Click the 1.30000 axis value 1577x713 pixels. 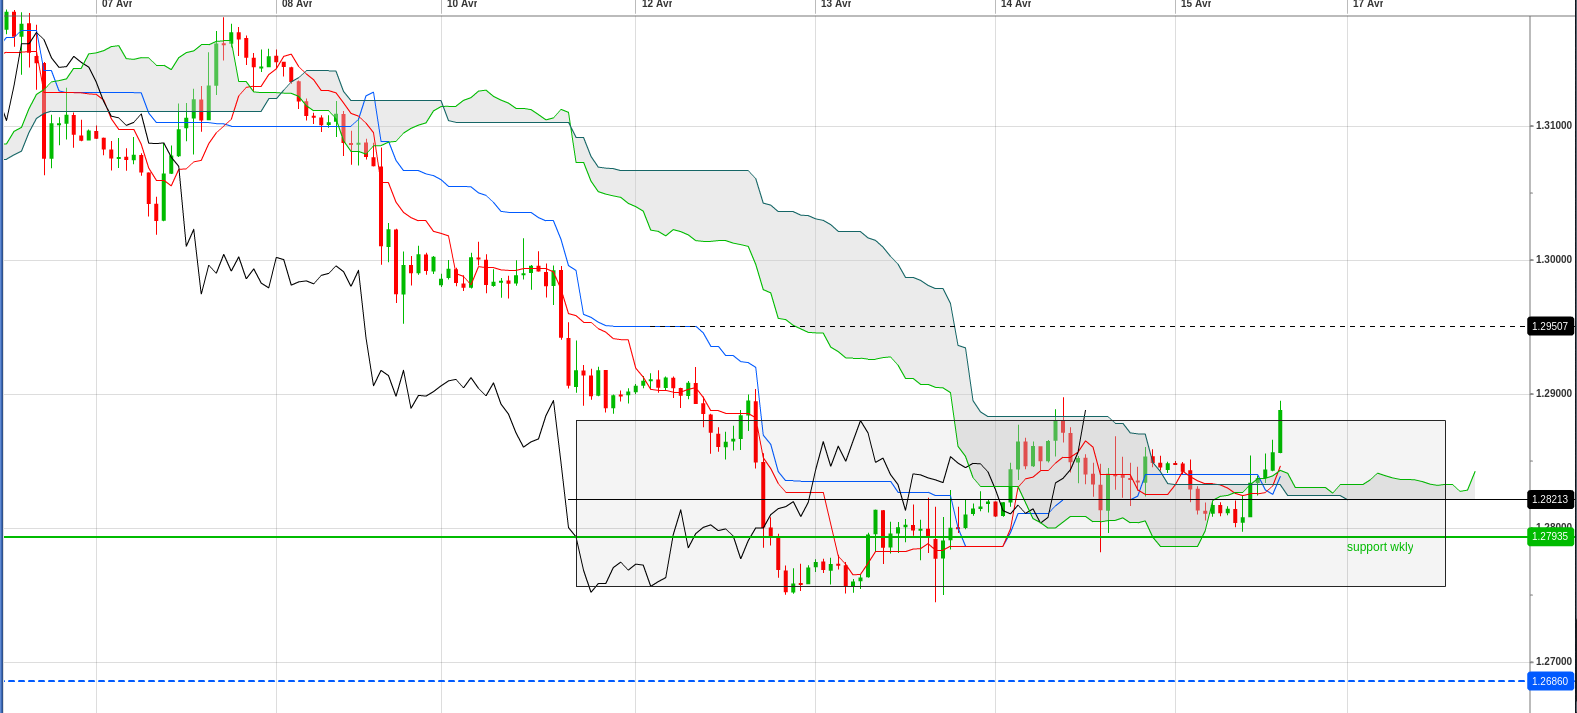(1554, 259)
